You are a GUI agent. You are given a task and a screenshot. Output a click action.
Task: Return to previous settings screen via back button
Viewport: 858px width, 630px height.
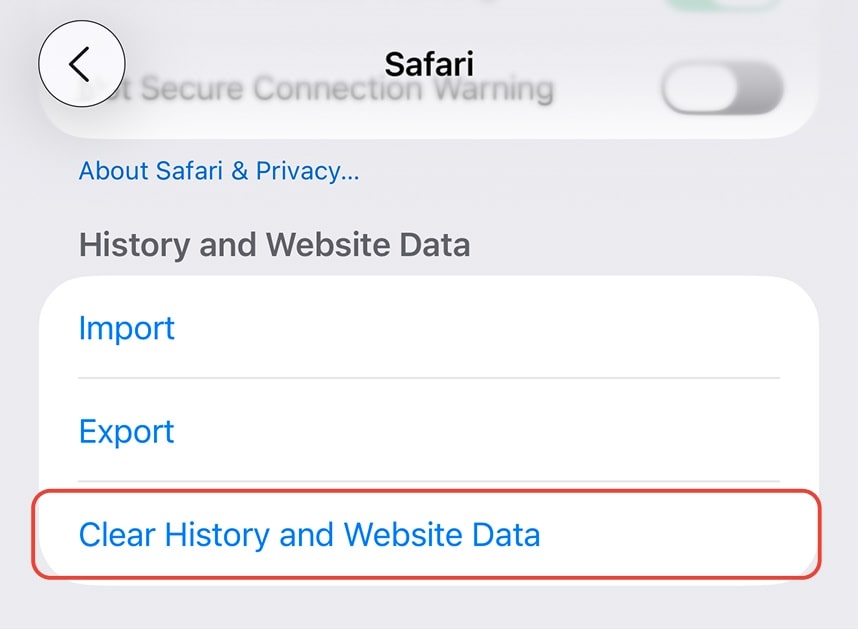(x=83, y=63)
